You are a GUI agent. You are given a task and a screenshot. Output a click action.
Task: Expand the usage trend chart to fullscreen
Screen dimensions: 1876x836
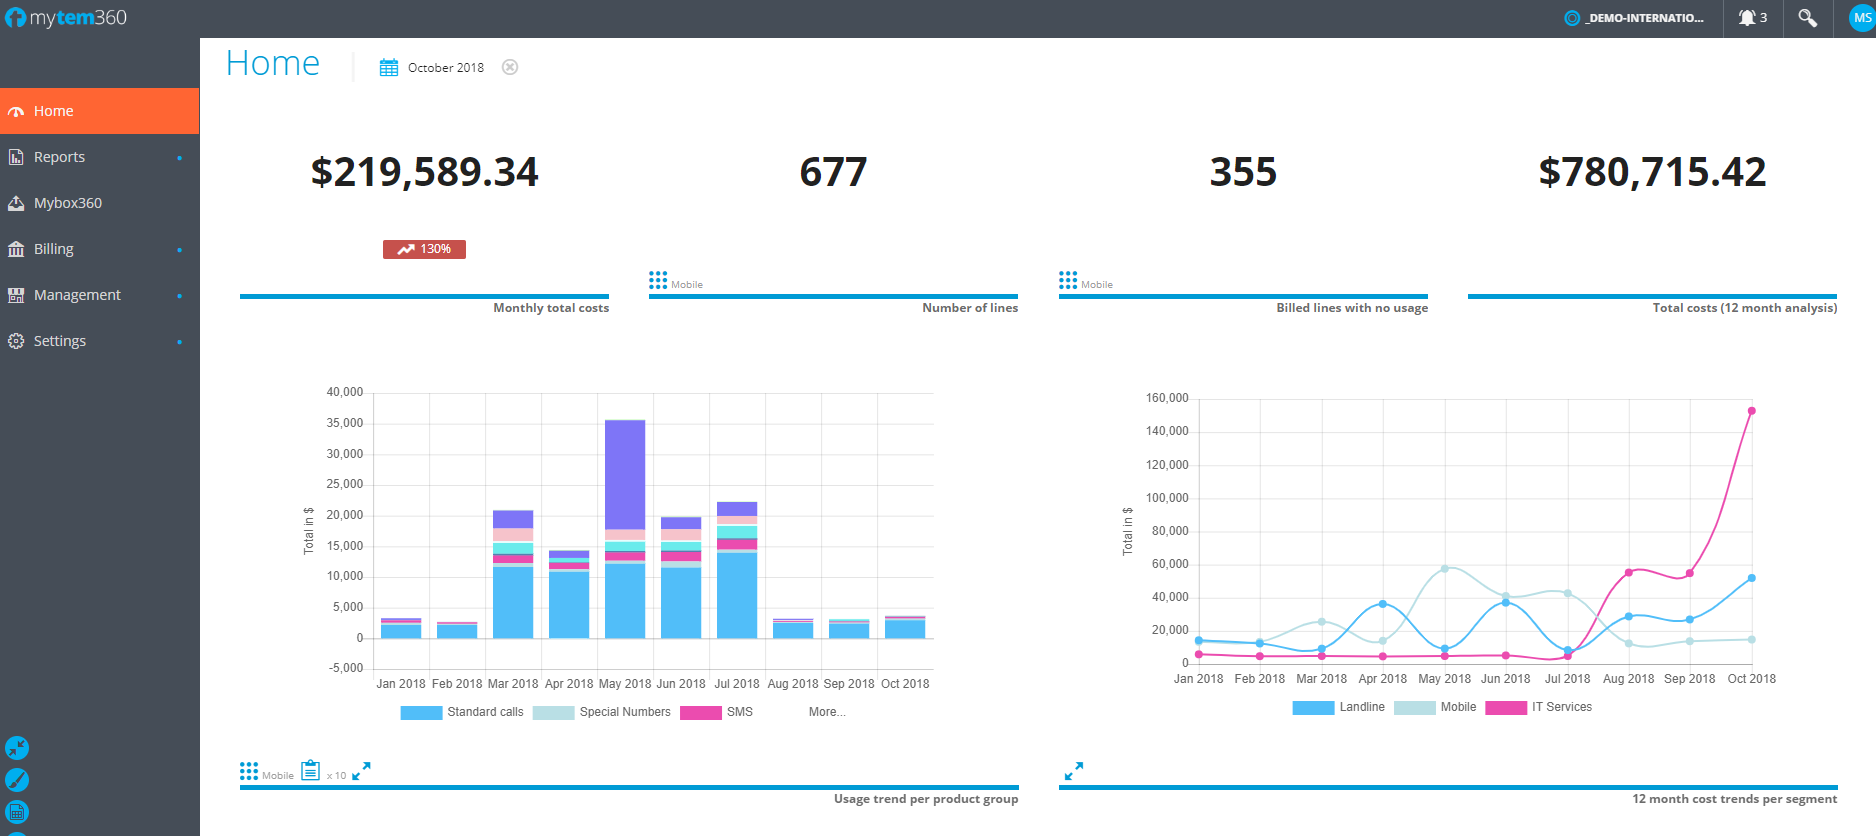[x=361, y=771]
